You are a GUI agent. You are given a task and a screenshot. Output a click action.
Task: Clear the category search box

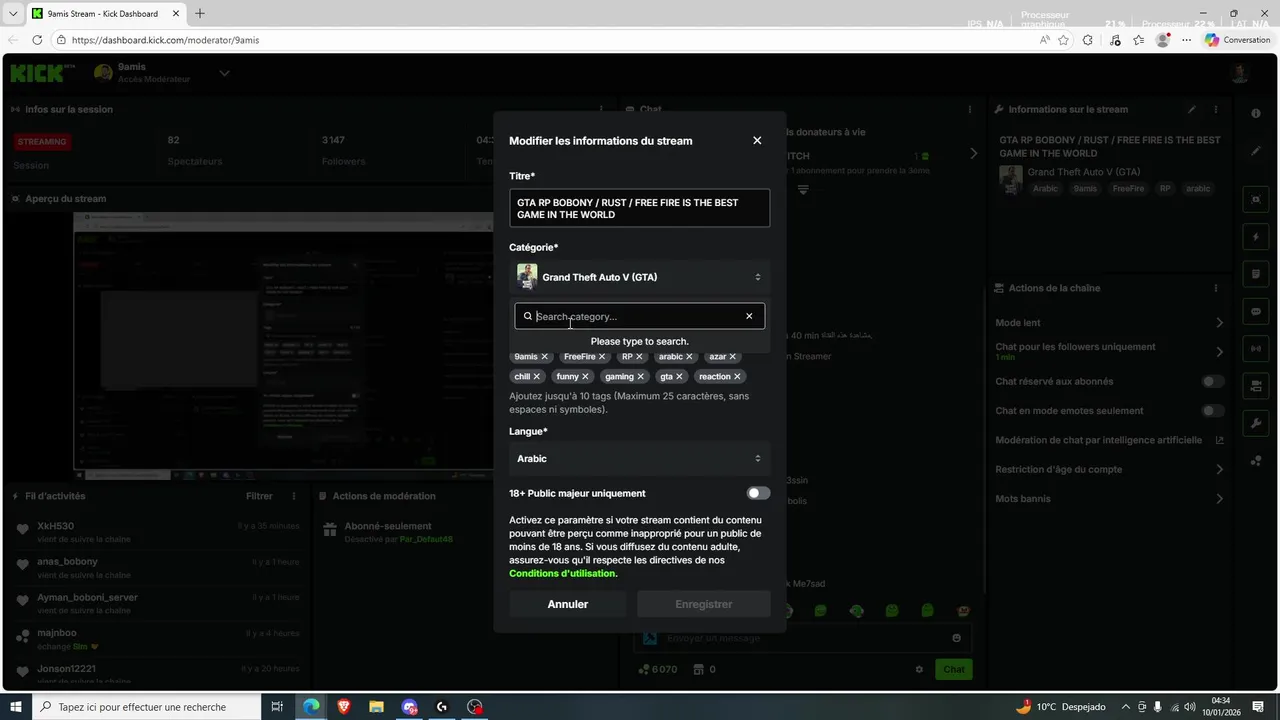click(749, 316)
